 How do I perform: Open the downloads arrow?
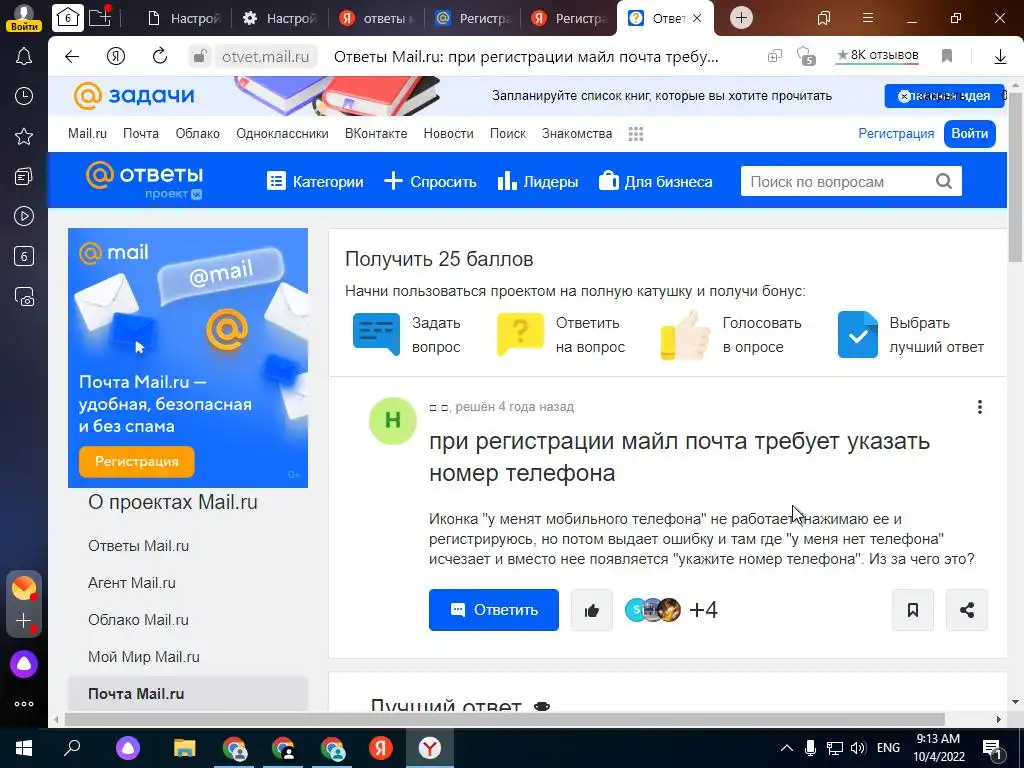1000,57
